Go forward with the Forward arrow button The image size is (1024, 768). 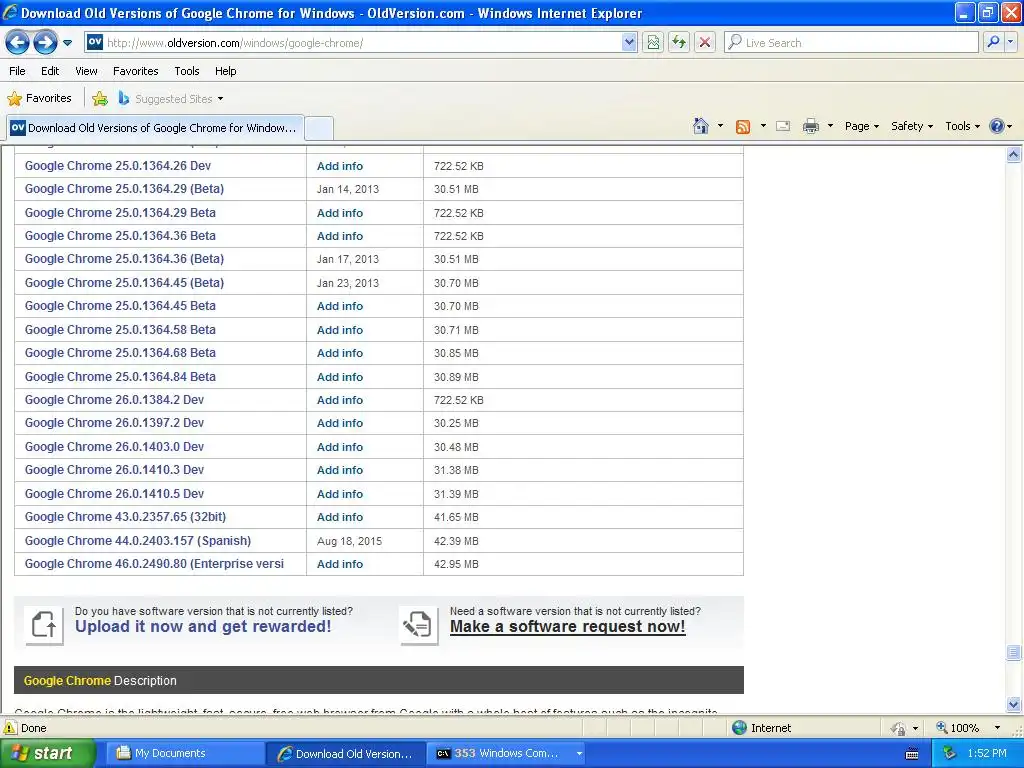click(45, 43)
